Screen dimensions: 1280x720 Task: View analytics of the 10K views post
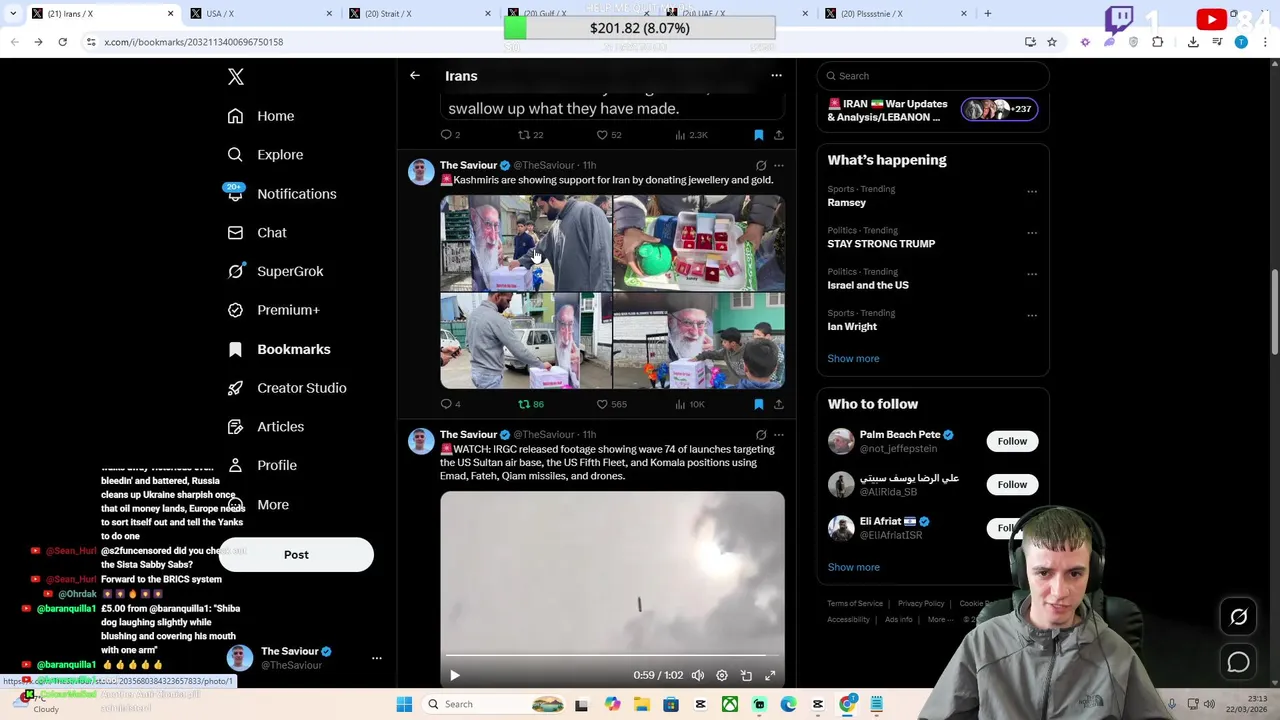pos(690,404)
